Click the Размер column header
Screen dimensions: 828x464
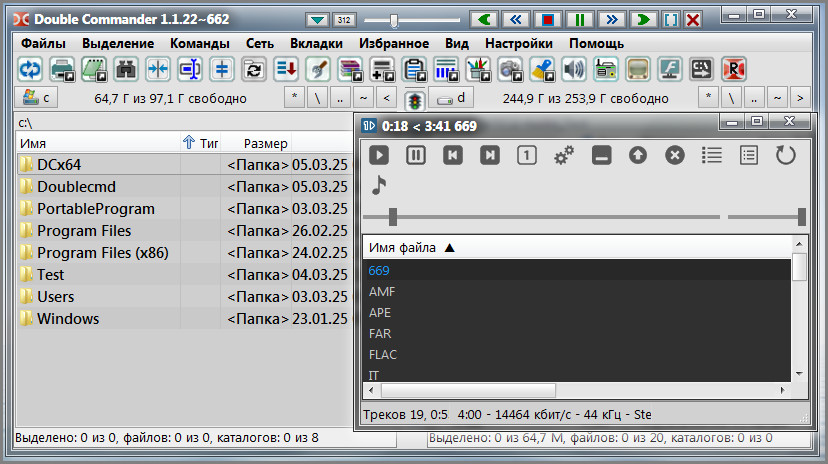(x=266, y=143)
